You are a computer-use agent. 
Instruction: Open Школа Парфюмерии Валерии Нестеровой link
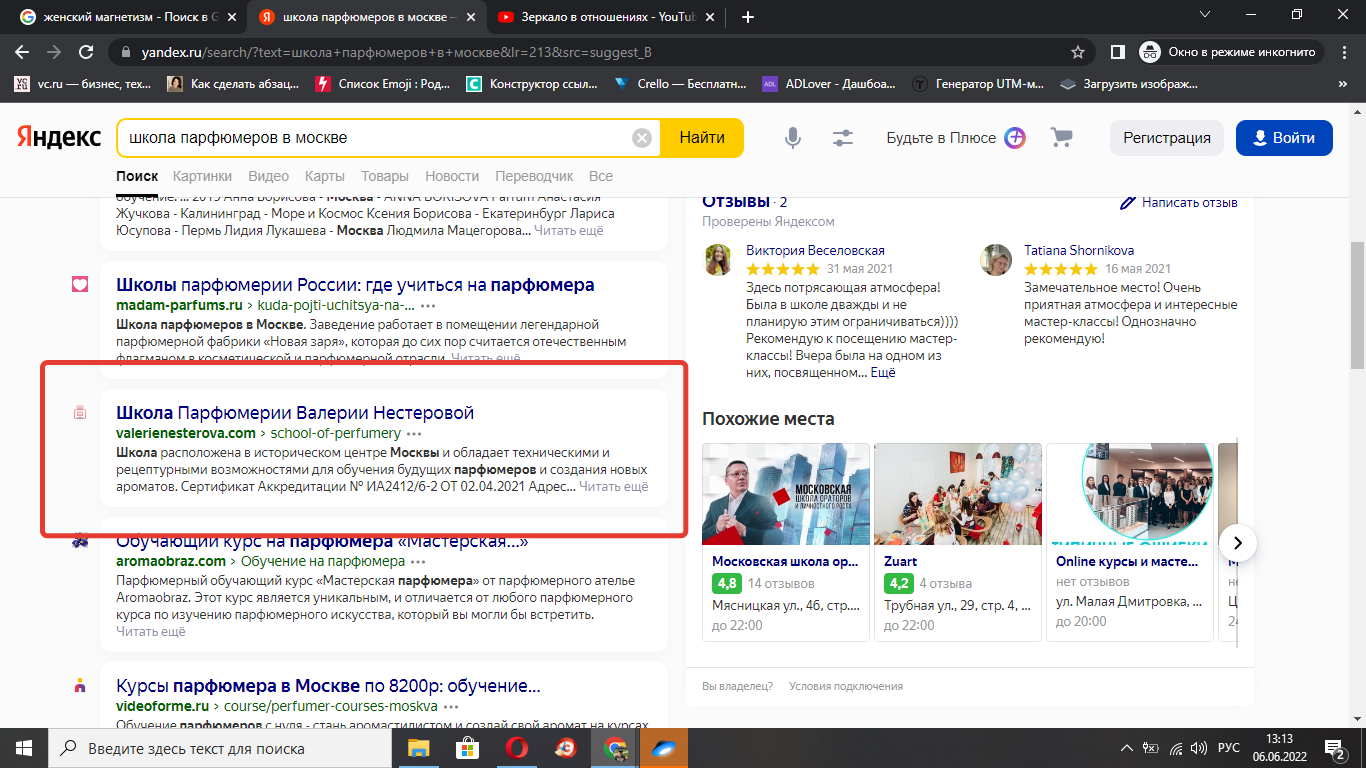tap(295, 413)
